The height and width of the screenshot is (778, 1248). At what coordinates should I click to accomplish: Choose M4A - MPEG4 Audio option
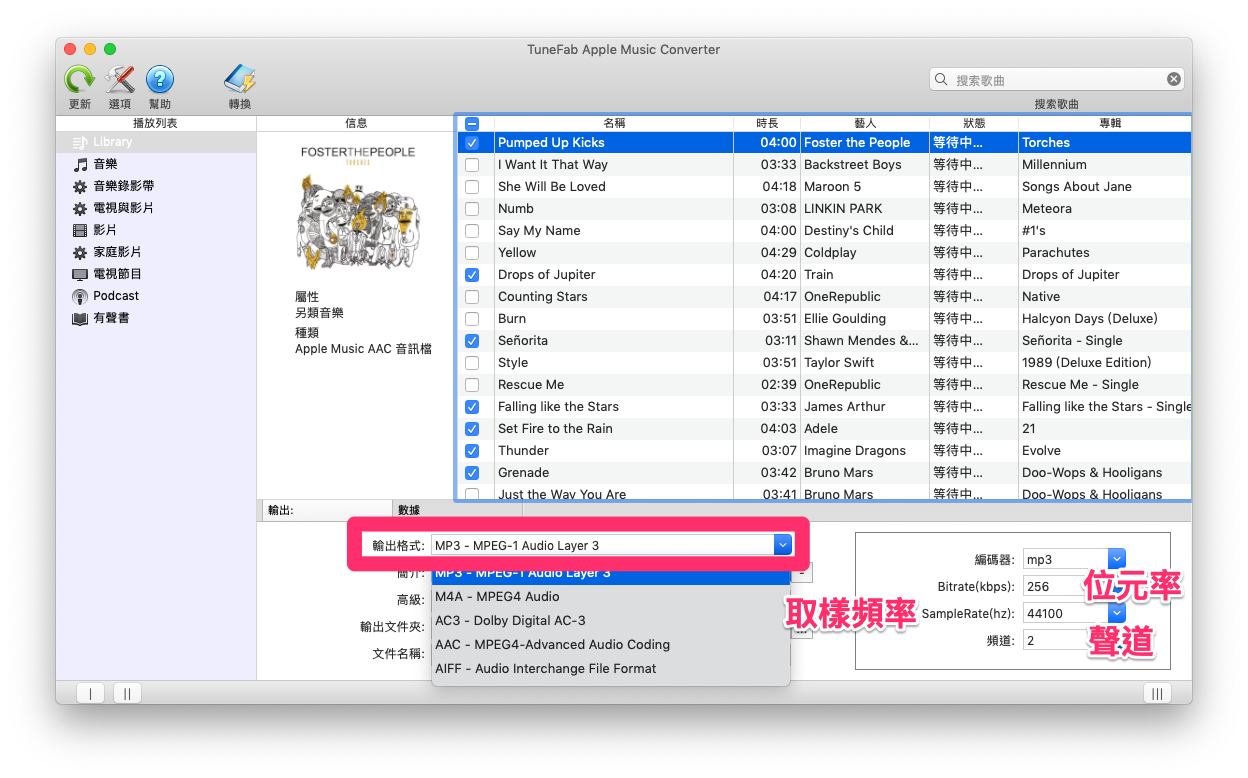click(611, 597)
